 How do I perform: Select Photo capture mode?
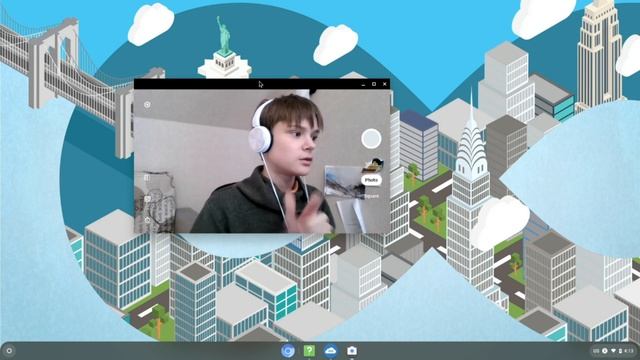(x=371, y=180)
